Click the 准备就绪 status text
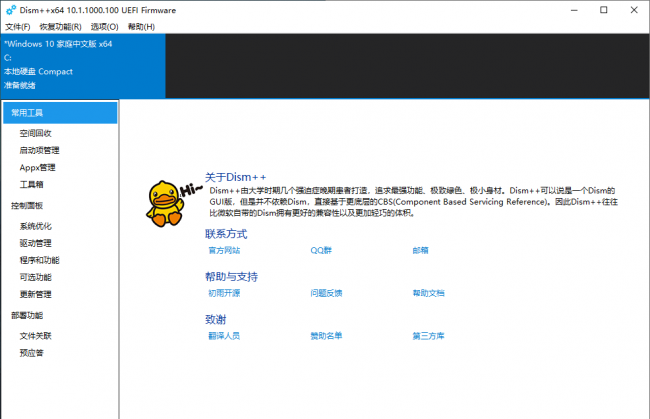This screenshot has height=419, width=650. pyautogui.click(x=20, y=85)
